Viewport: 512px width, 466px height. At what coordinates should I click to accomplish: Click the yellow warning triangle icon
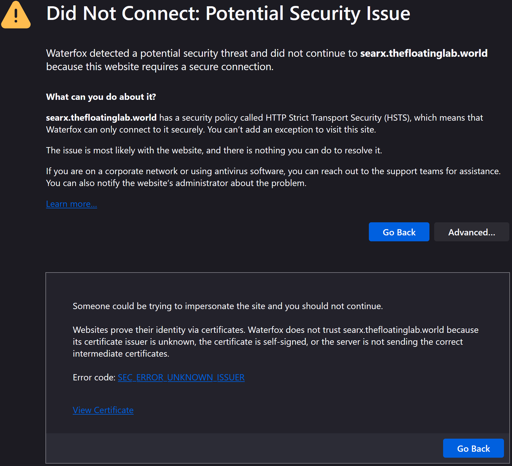pos(16,15)
